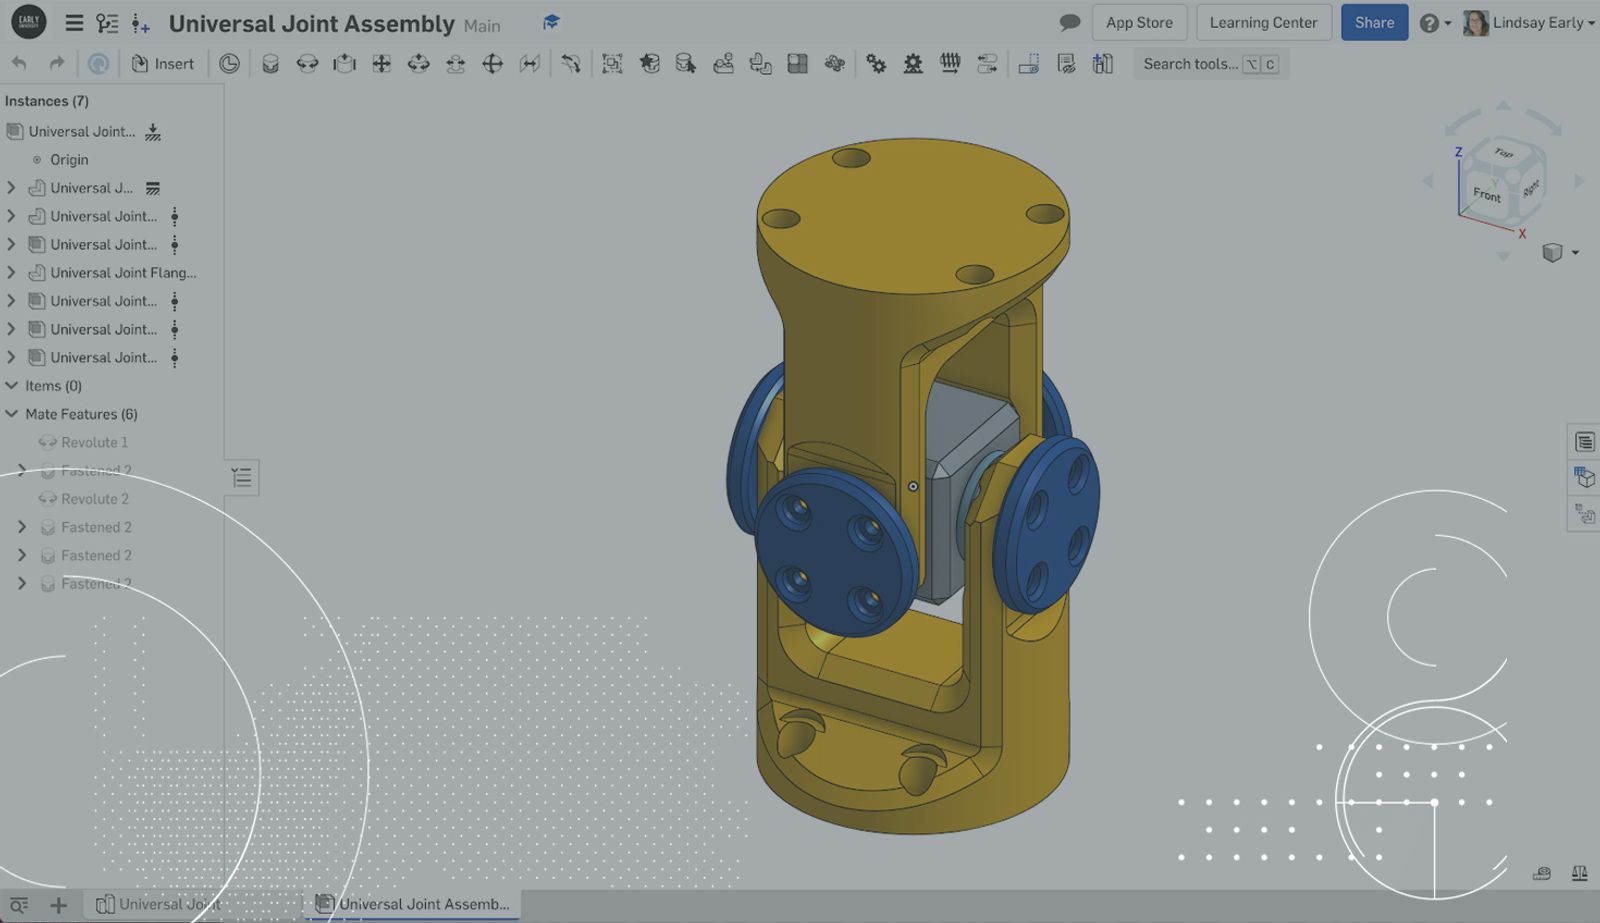Expand the Universal Joint Flang... instance

pos(12,273)
